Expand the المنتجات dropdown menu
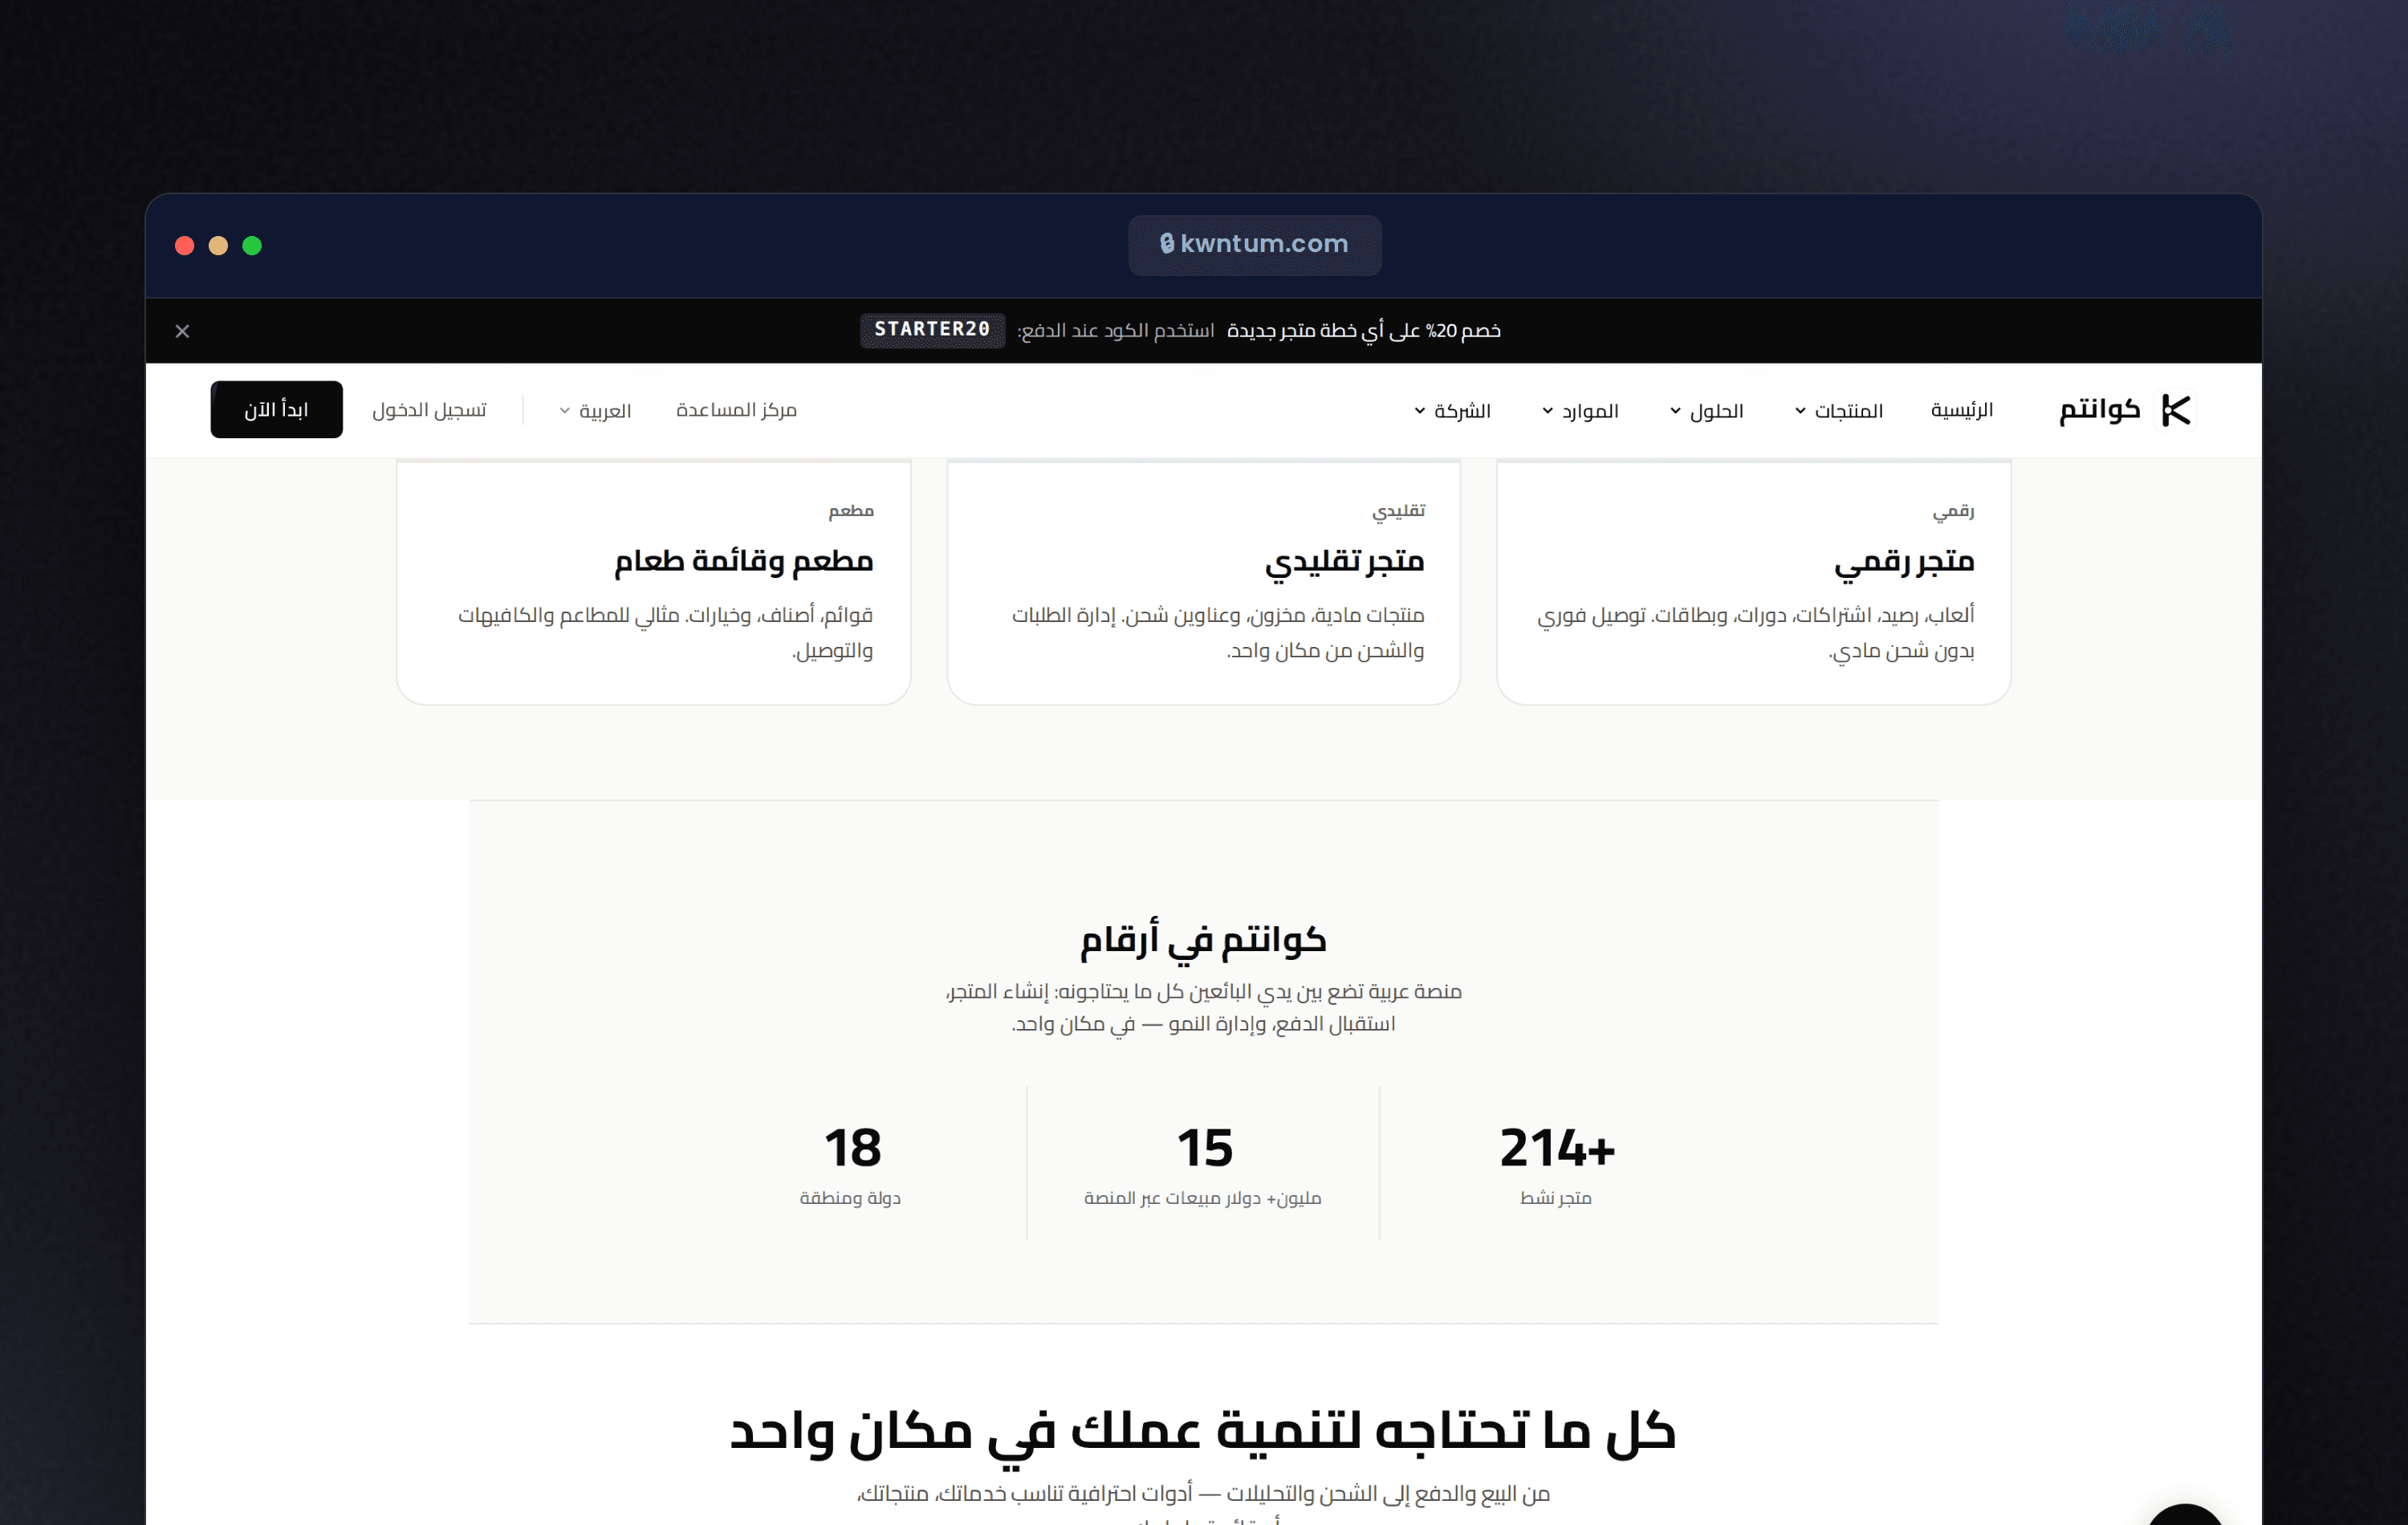Image resolution: width=2408 pixels, height=1525 pixels. click(x=1839, y=411)
